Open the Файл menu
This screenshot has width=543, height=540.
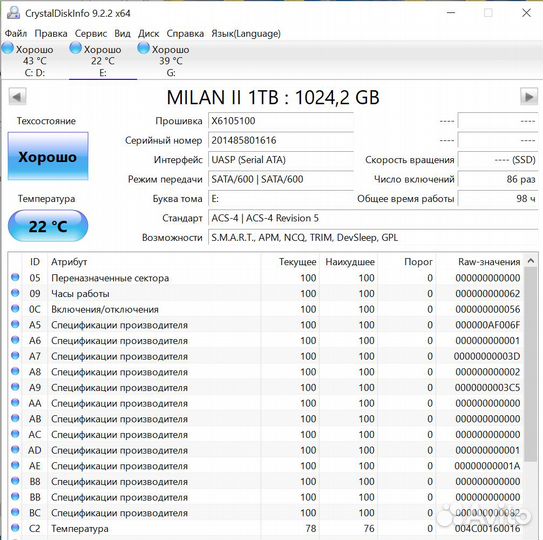point(16,34)
